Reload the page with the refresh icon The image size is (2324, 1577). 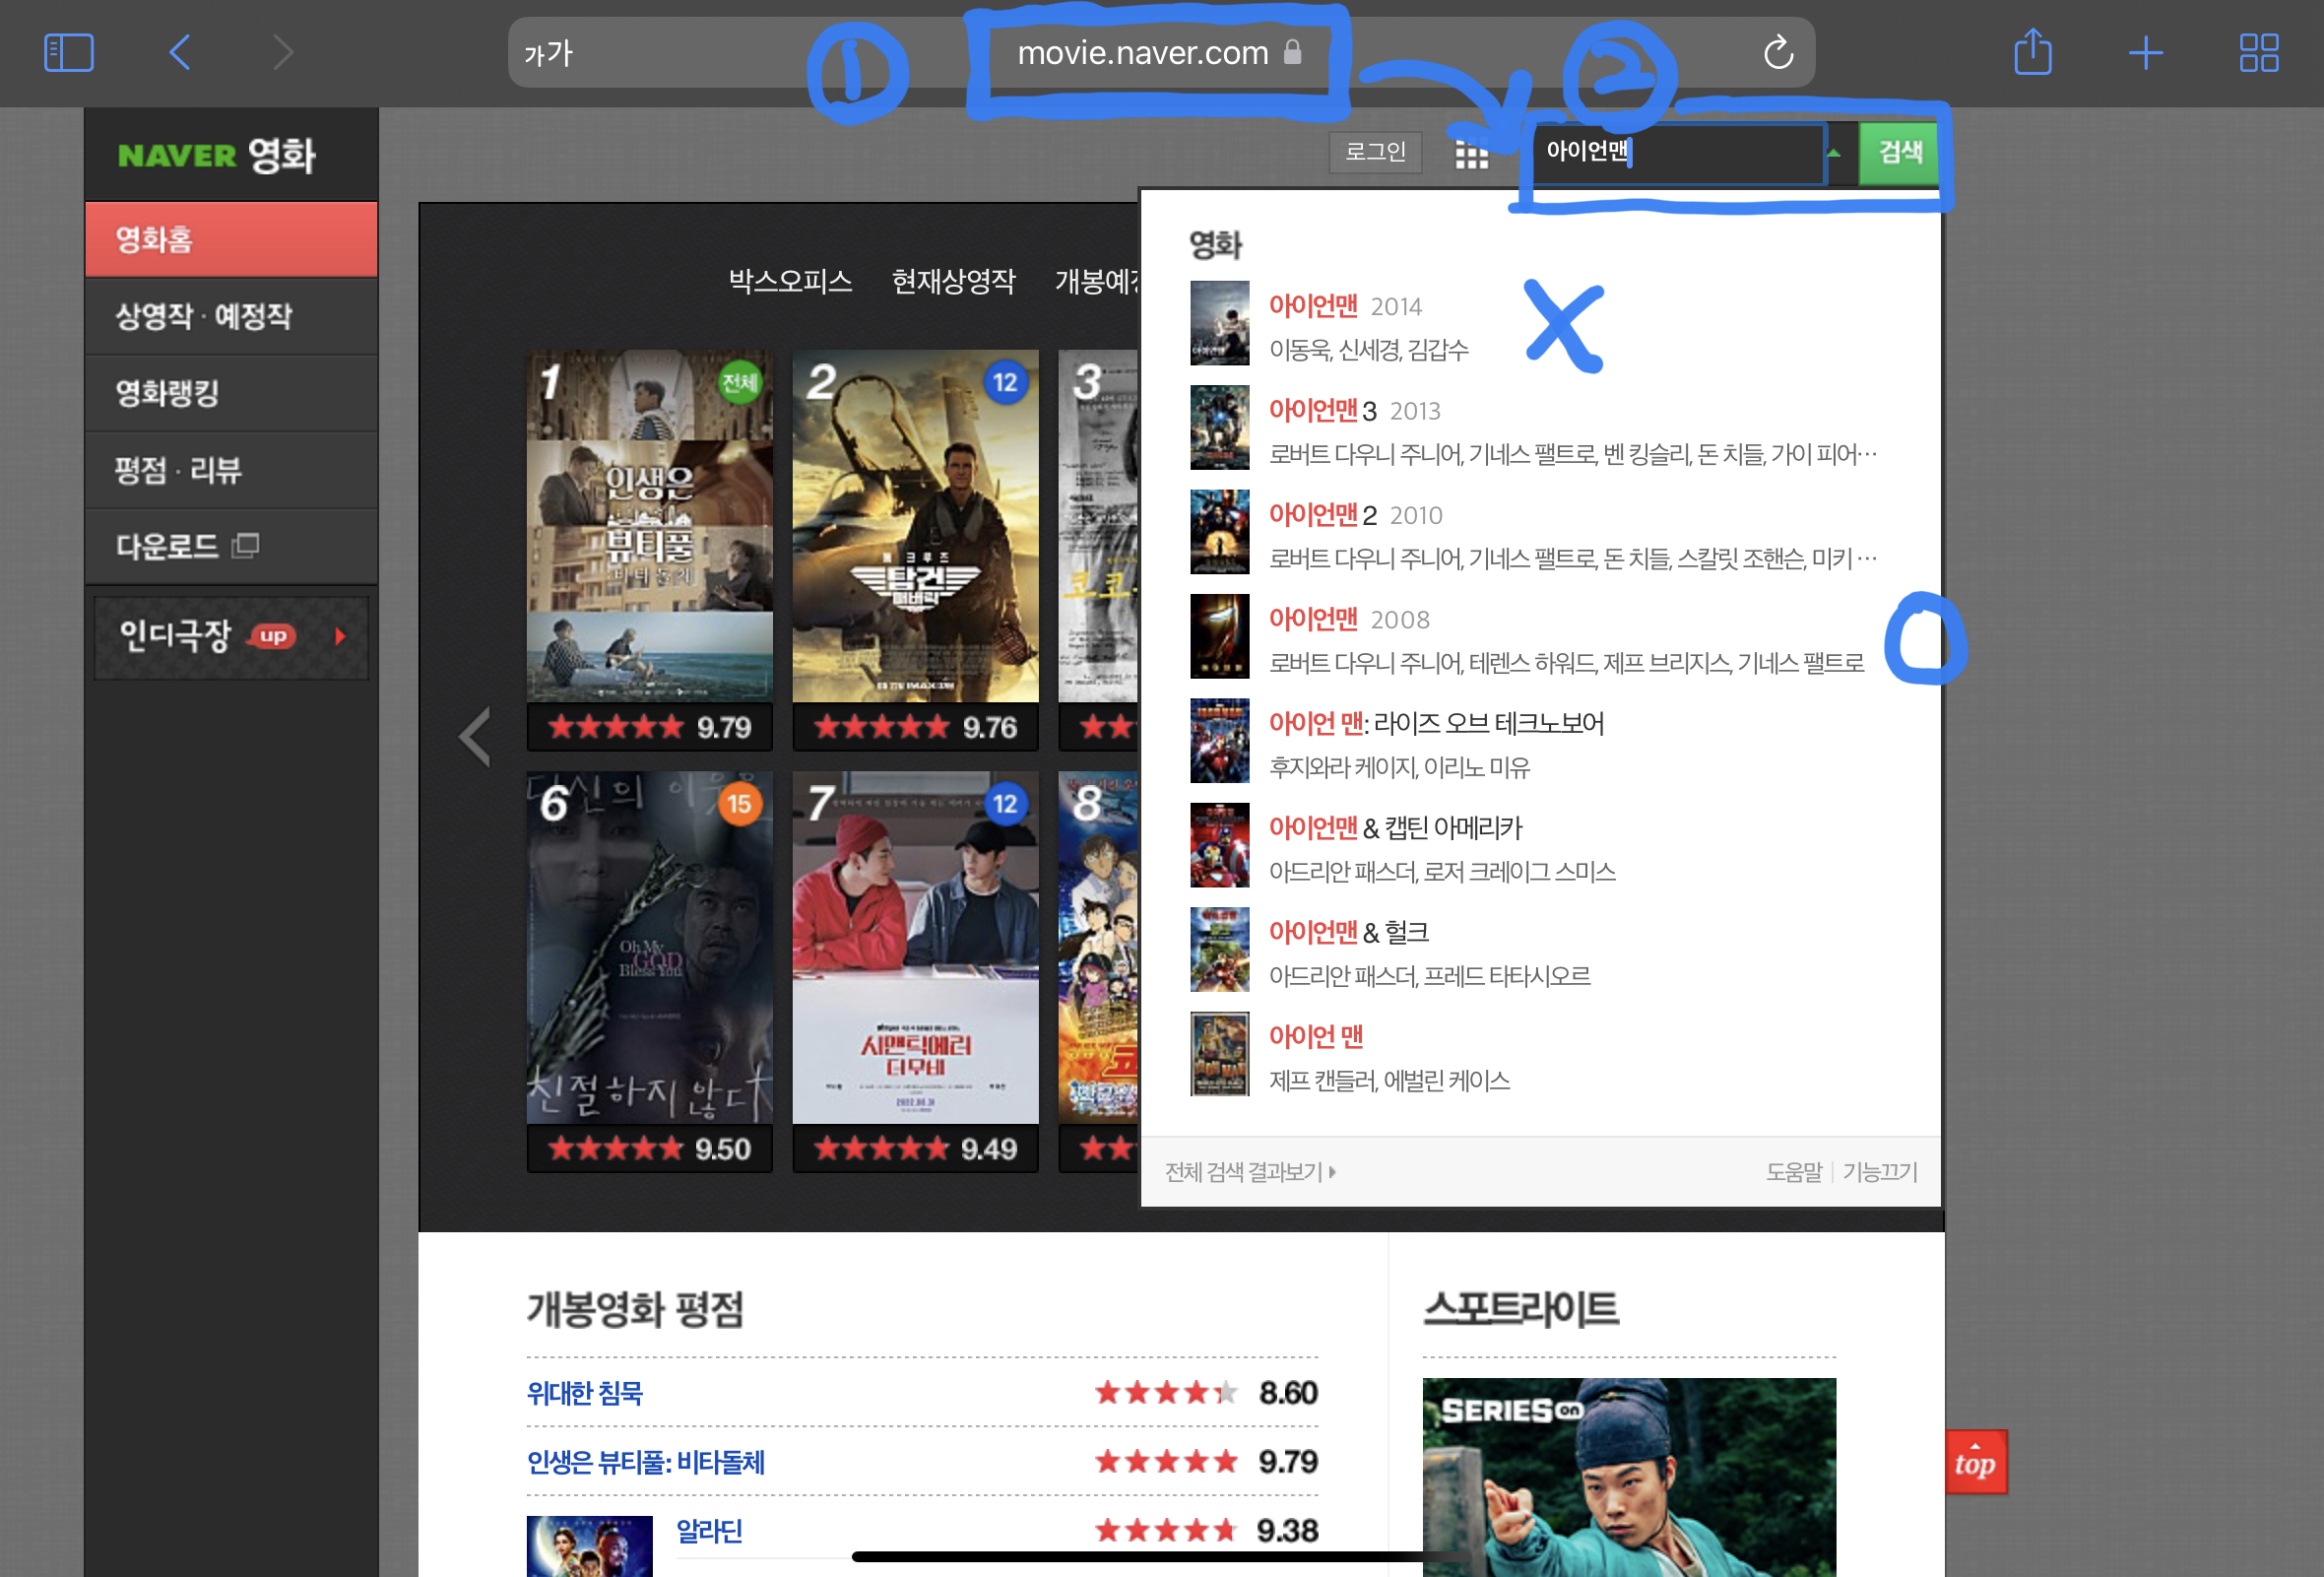pos(1778,52)
